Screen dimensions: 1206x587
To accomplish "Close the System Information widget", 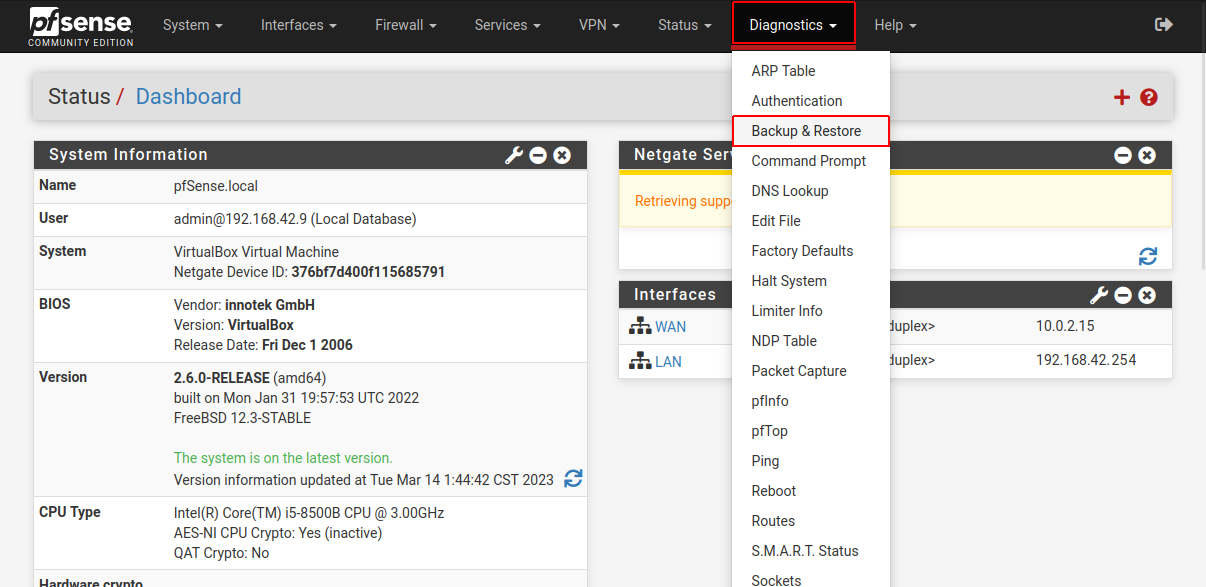I will click(562, 155).
